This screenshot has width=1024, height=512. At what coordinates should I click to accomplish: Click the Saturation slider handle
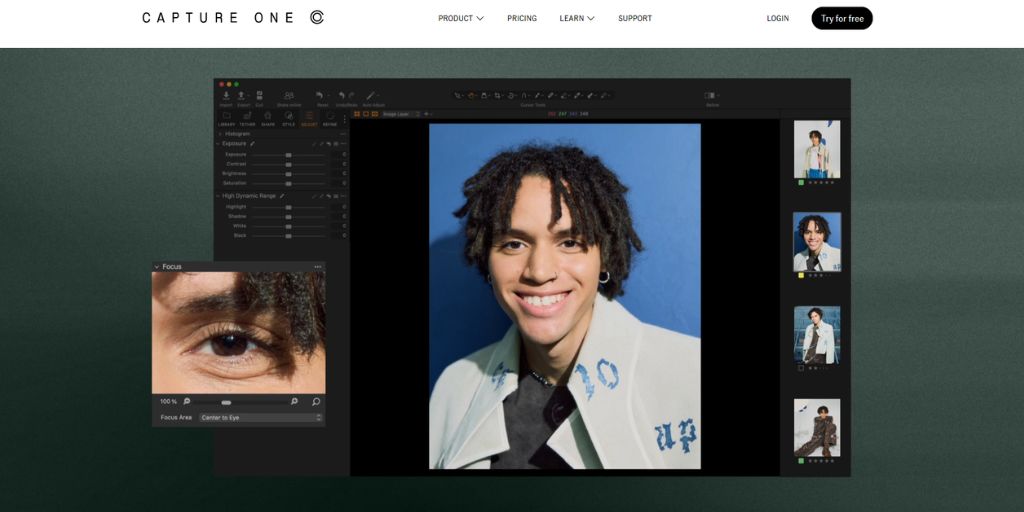click(288, 184)
